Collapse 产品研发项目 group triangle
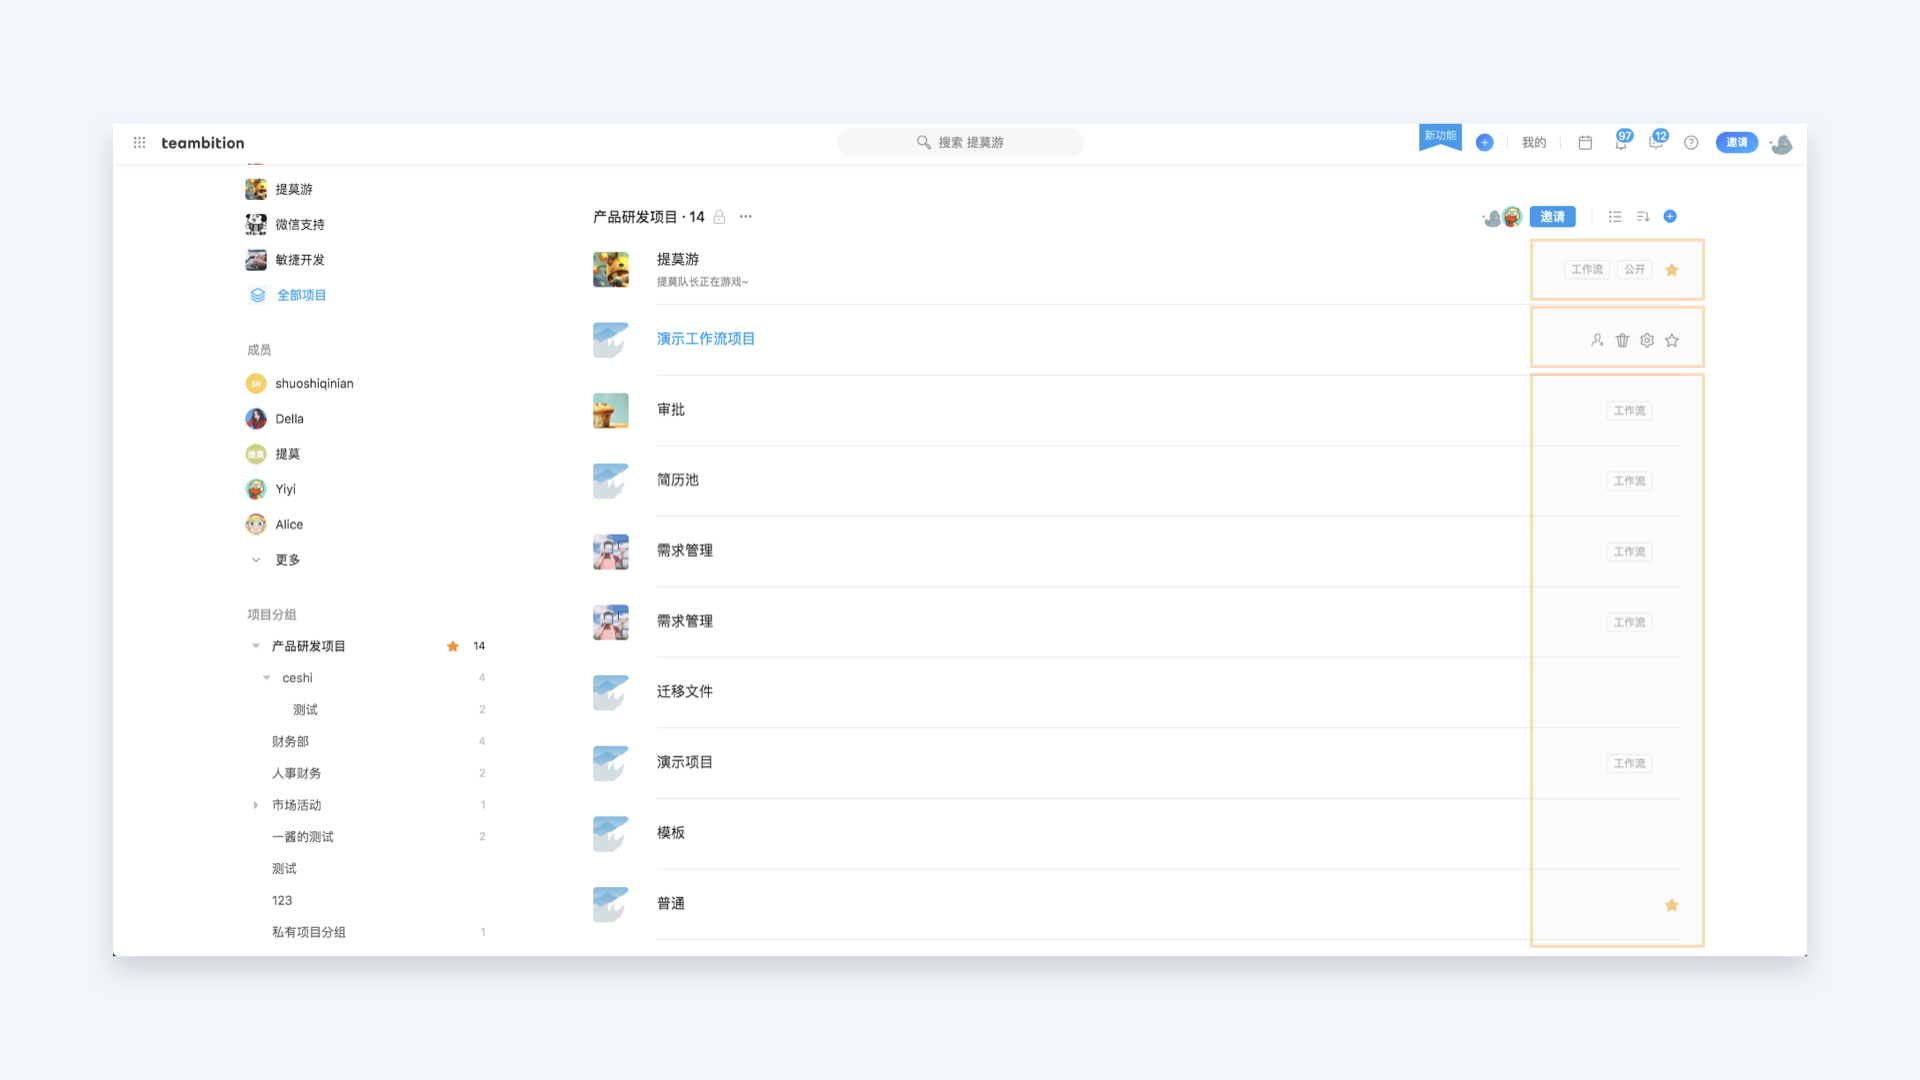The height and width of the screenshot is (1080, 1920). (256, 646)
